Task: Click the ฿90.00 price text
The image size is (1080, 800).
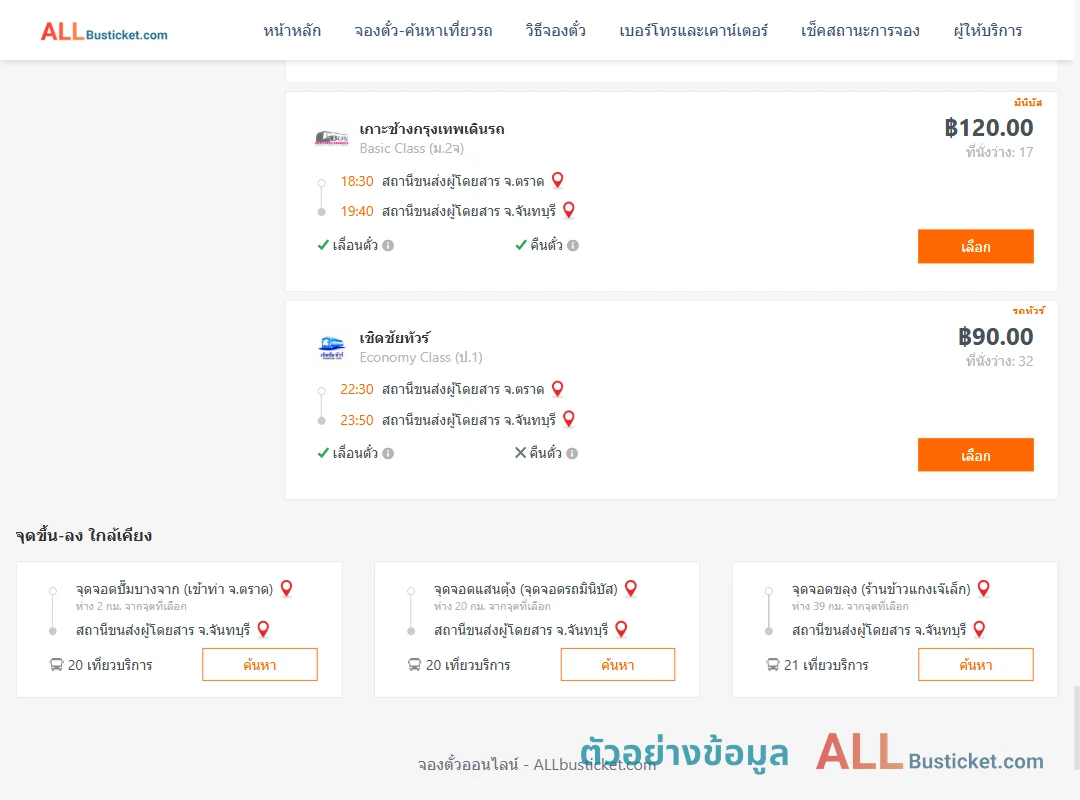Action: [995, 337]
